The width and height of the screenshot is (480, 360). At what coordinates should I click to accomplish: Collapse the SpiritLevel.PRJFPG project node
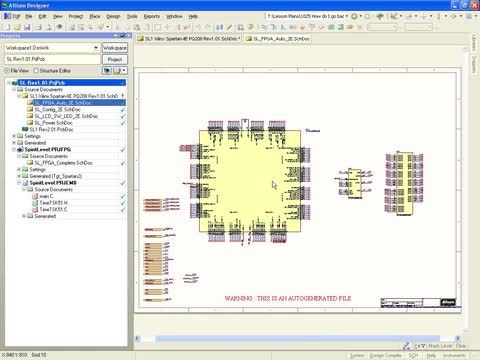(x=14, y=149)
